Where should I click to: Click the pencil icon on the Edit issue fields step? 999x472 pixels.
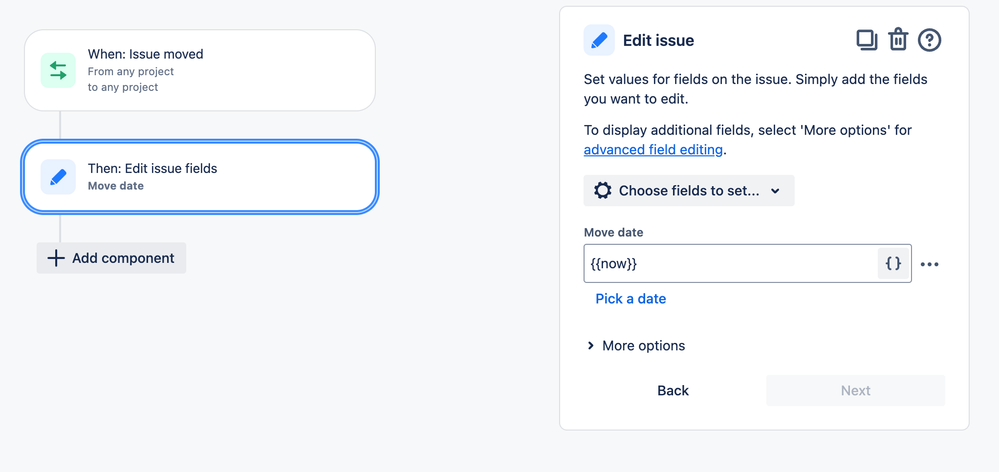click(58, 177)
